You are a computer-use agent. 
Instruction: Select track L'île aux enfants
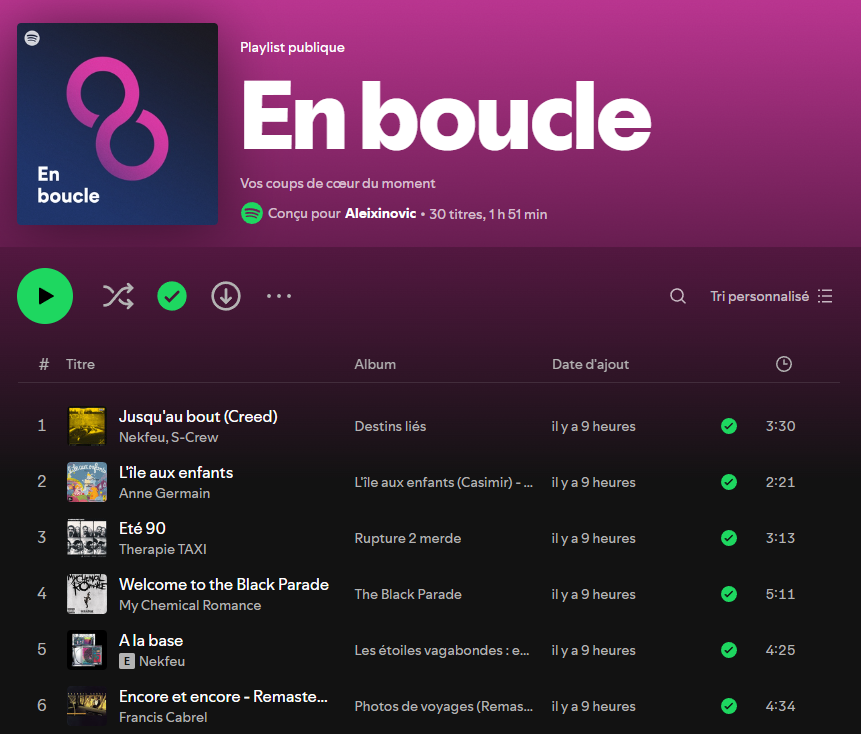coord(176,473)
